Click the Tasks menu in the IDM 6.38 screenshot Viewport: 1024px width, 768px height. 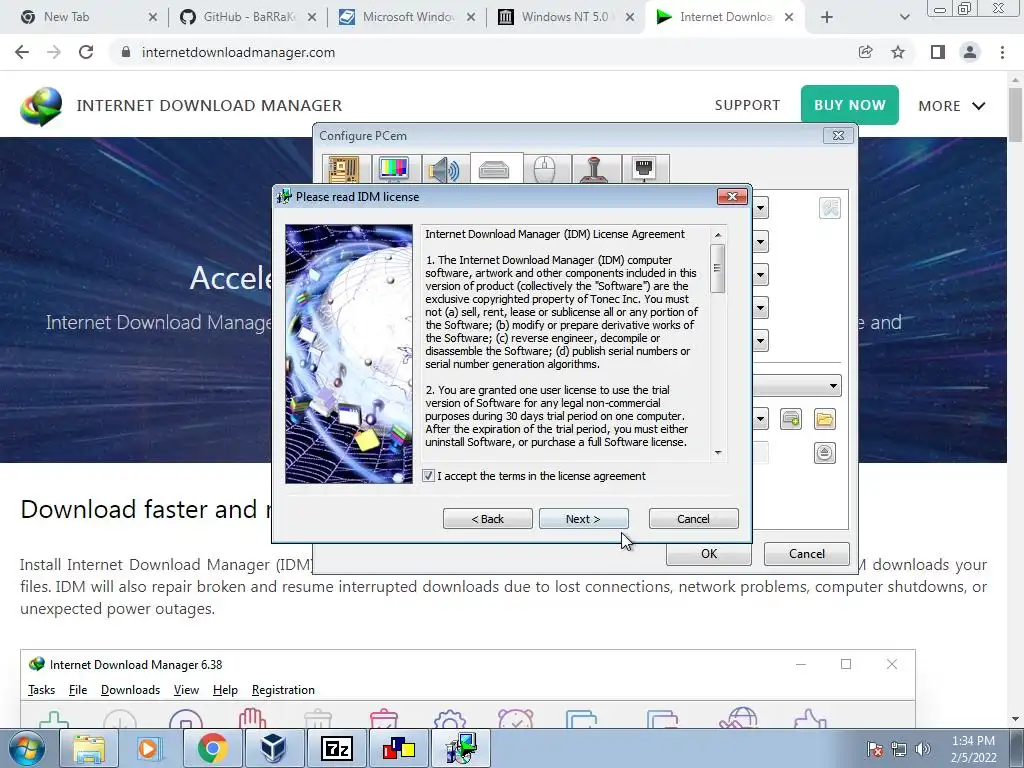pos(41,690)
